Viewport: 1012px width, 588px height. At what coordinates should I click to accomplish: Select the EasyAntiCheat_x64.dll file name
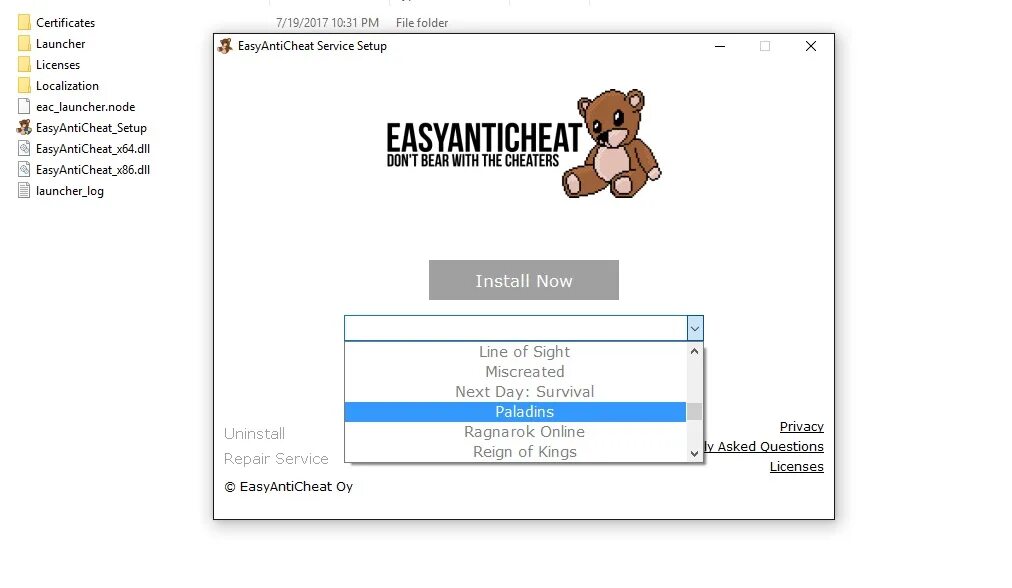point(93,148)
